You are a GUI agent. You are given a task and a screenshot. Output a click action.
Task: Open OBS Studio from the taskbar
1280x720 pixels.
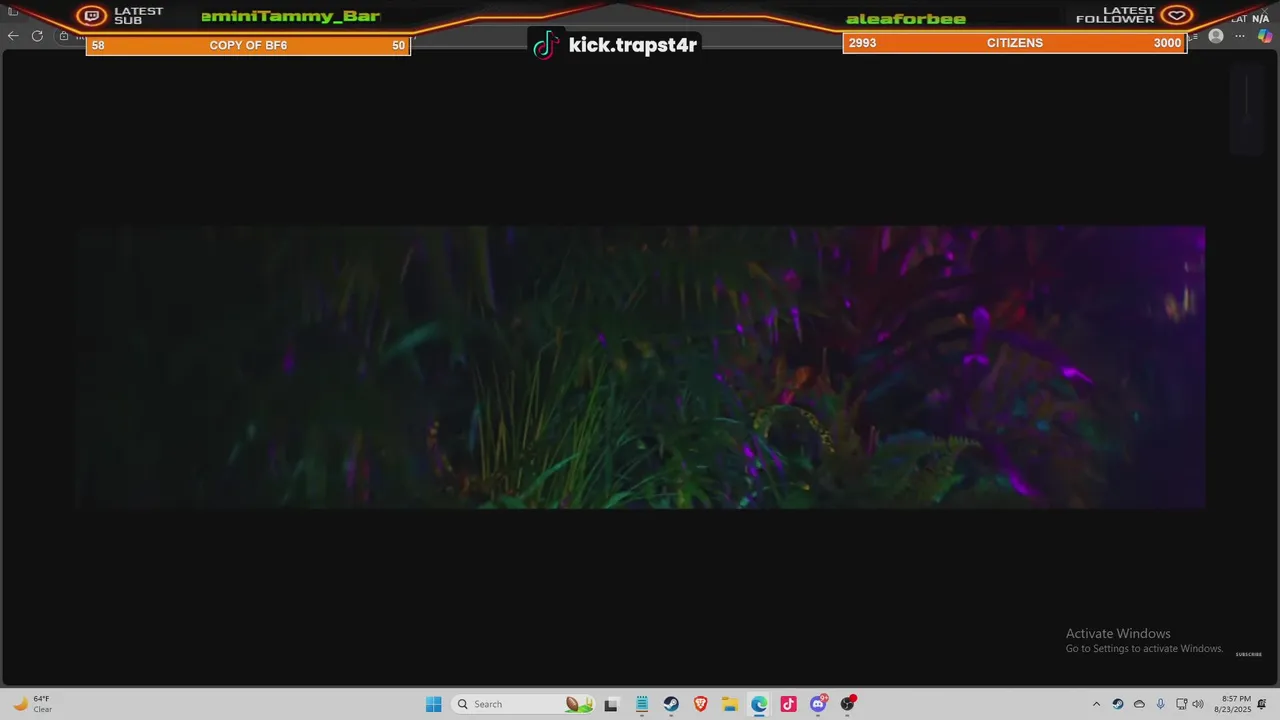click(x=848, y=704)
